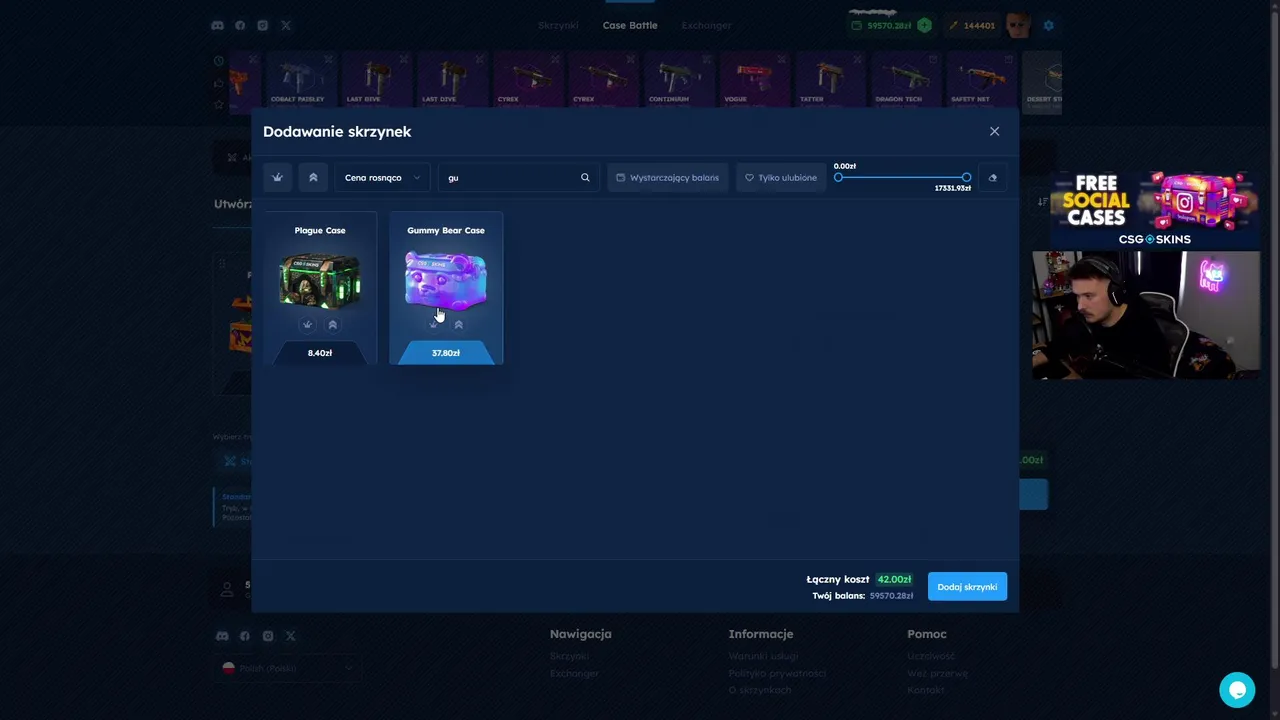Click the crown filter icon beside sort dropdown

tap(278, 177)
